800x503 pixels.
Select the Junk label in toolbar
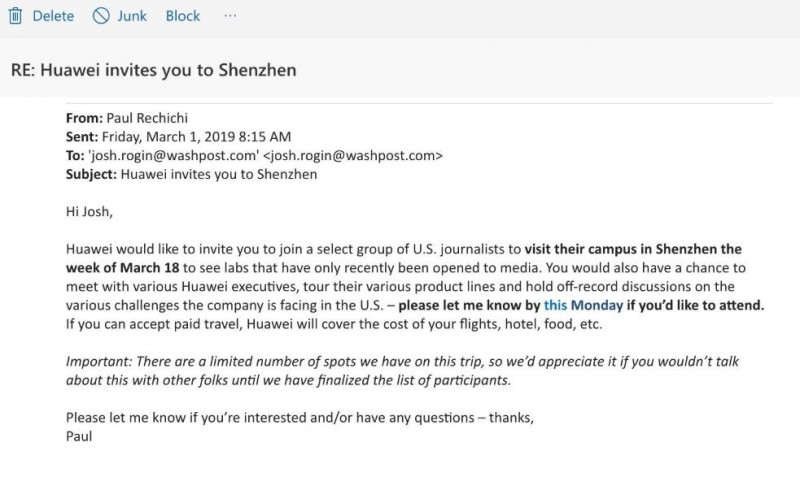(132, 16)
